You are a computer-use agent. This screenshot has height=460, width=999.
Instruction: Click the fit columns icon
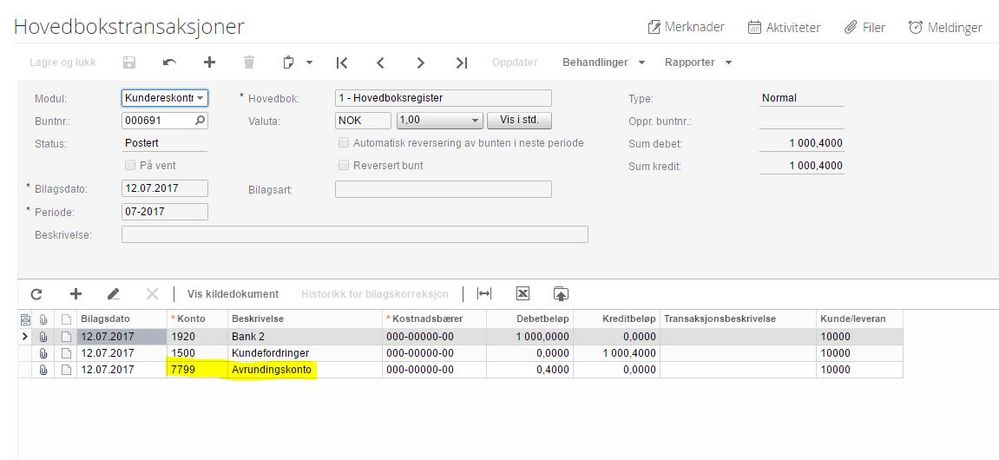pos(484,294)
